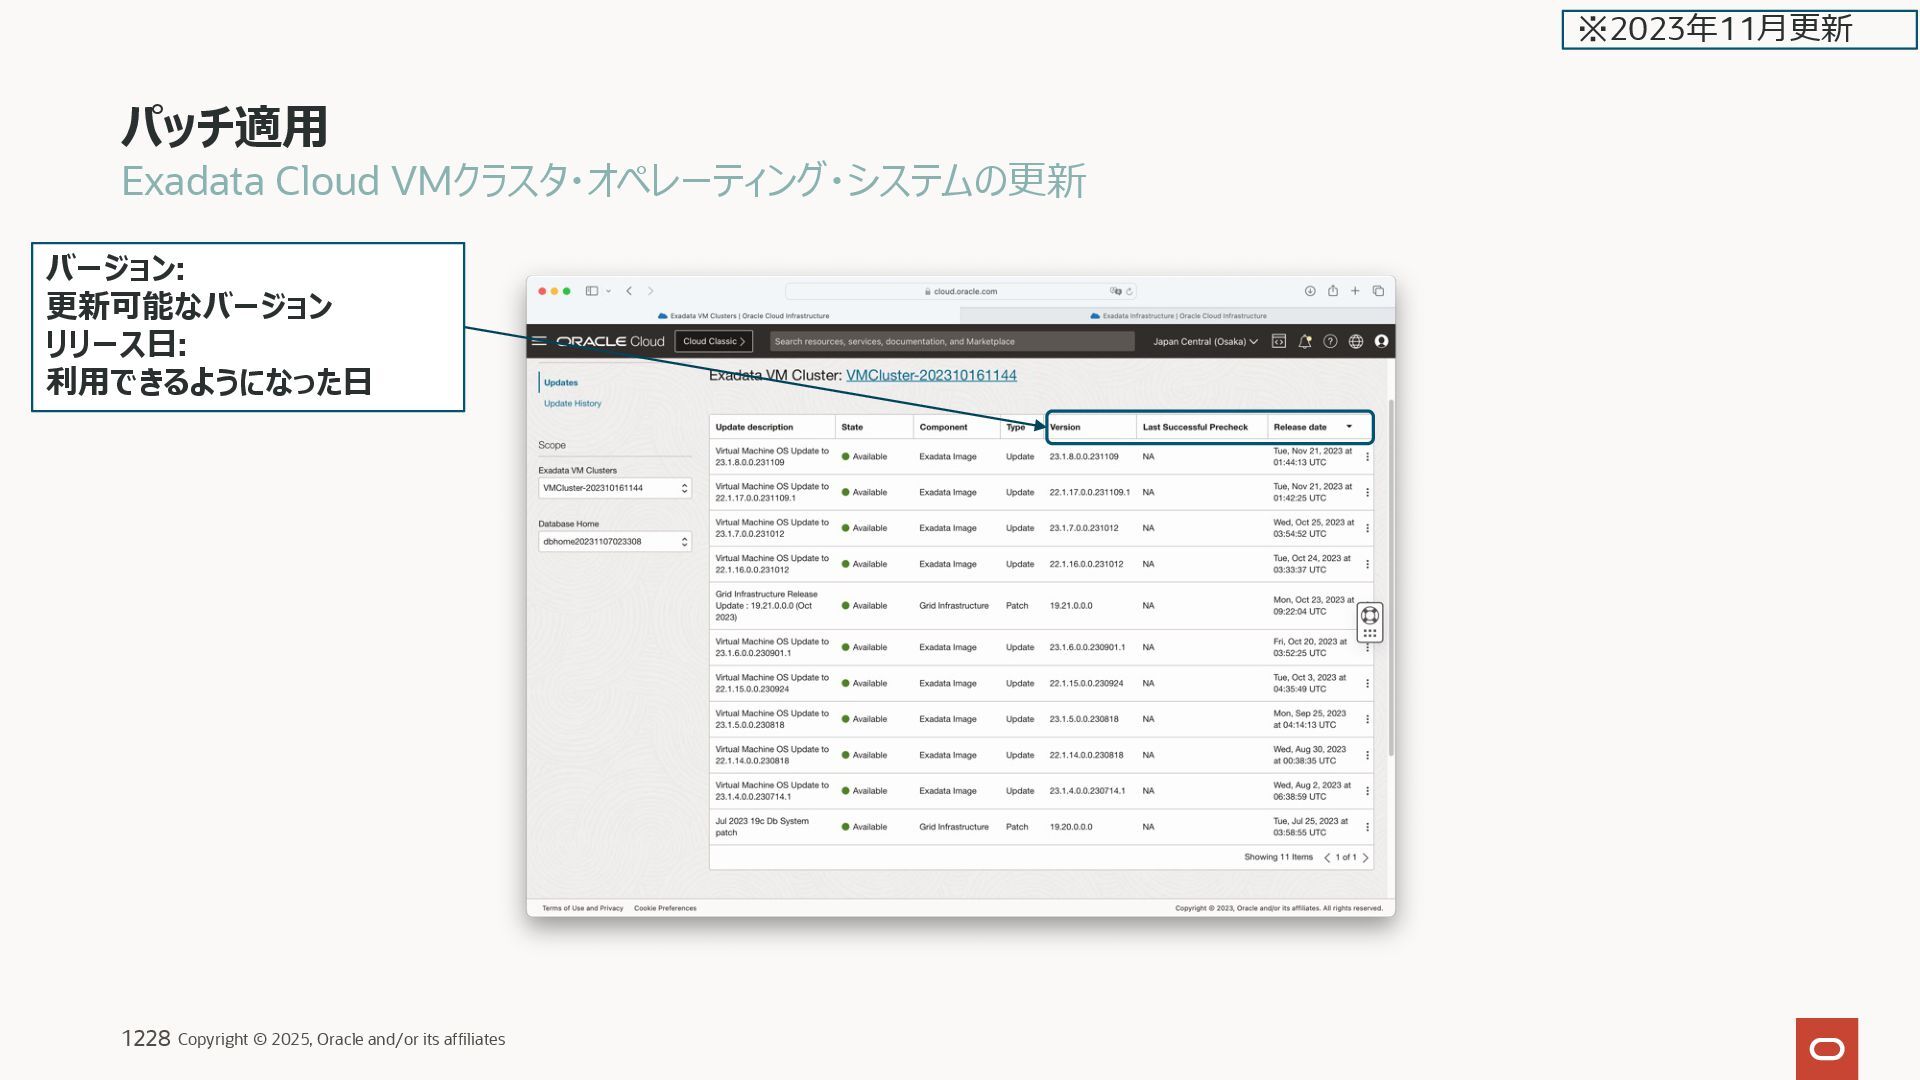
Task: Expand the Japan Central (Osaka) region dropdown
Action: pos(1205,341)
